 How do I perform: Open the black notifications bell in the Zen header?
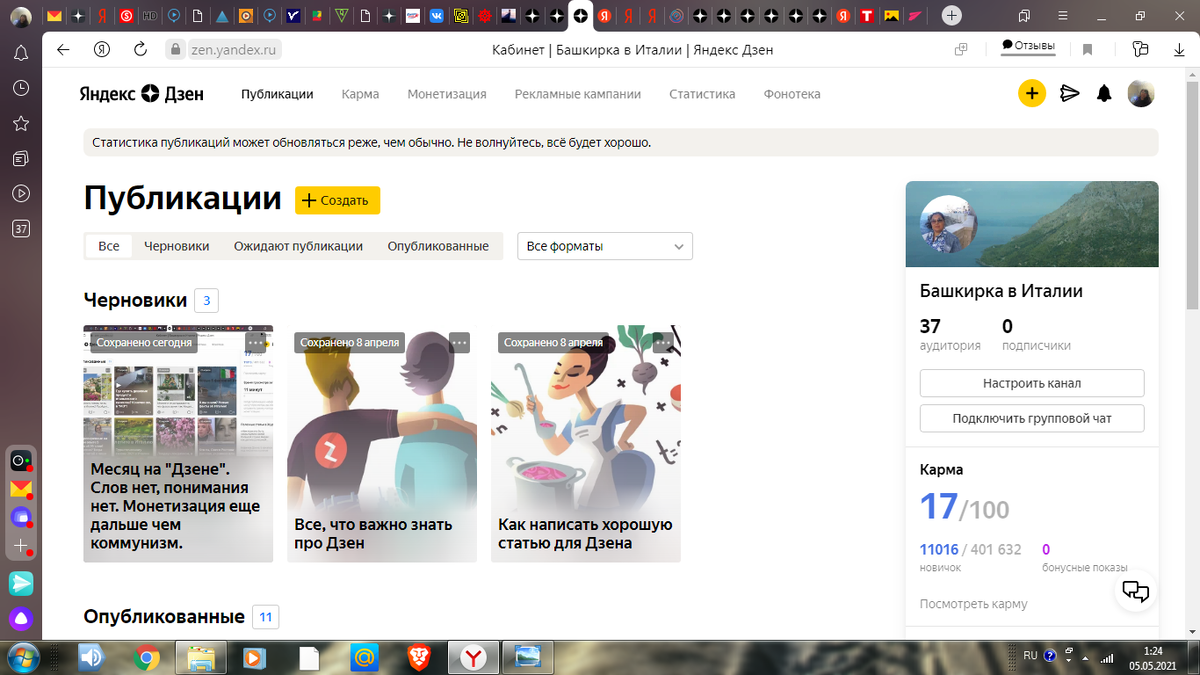(x=1104, y=94)
